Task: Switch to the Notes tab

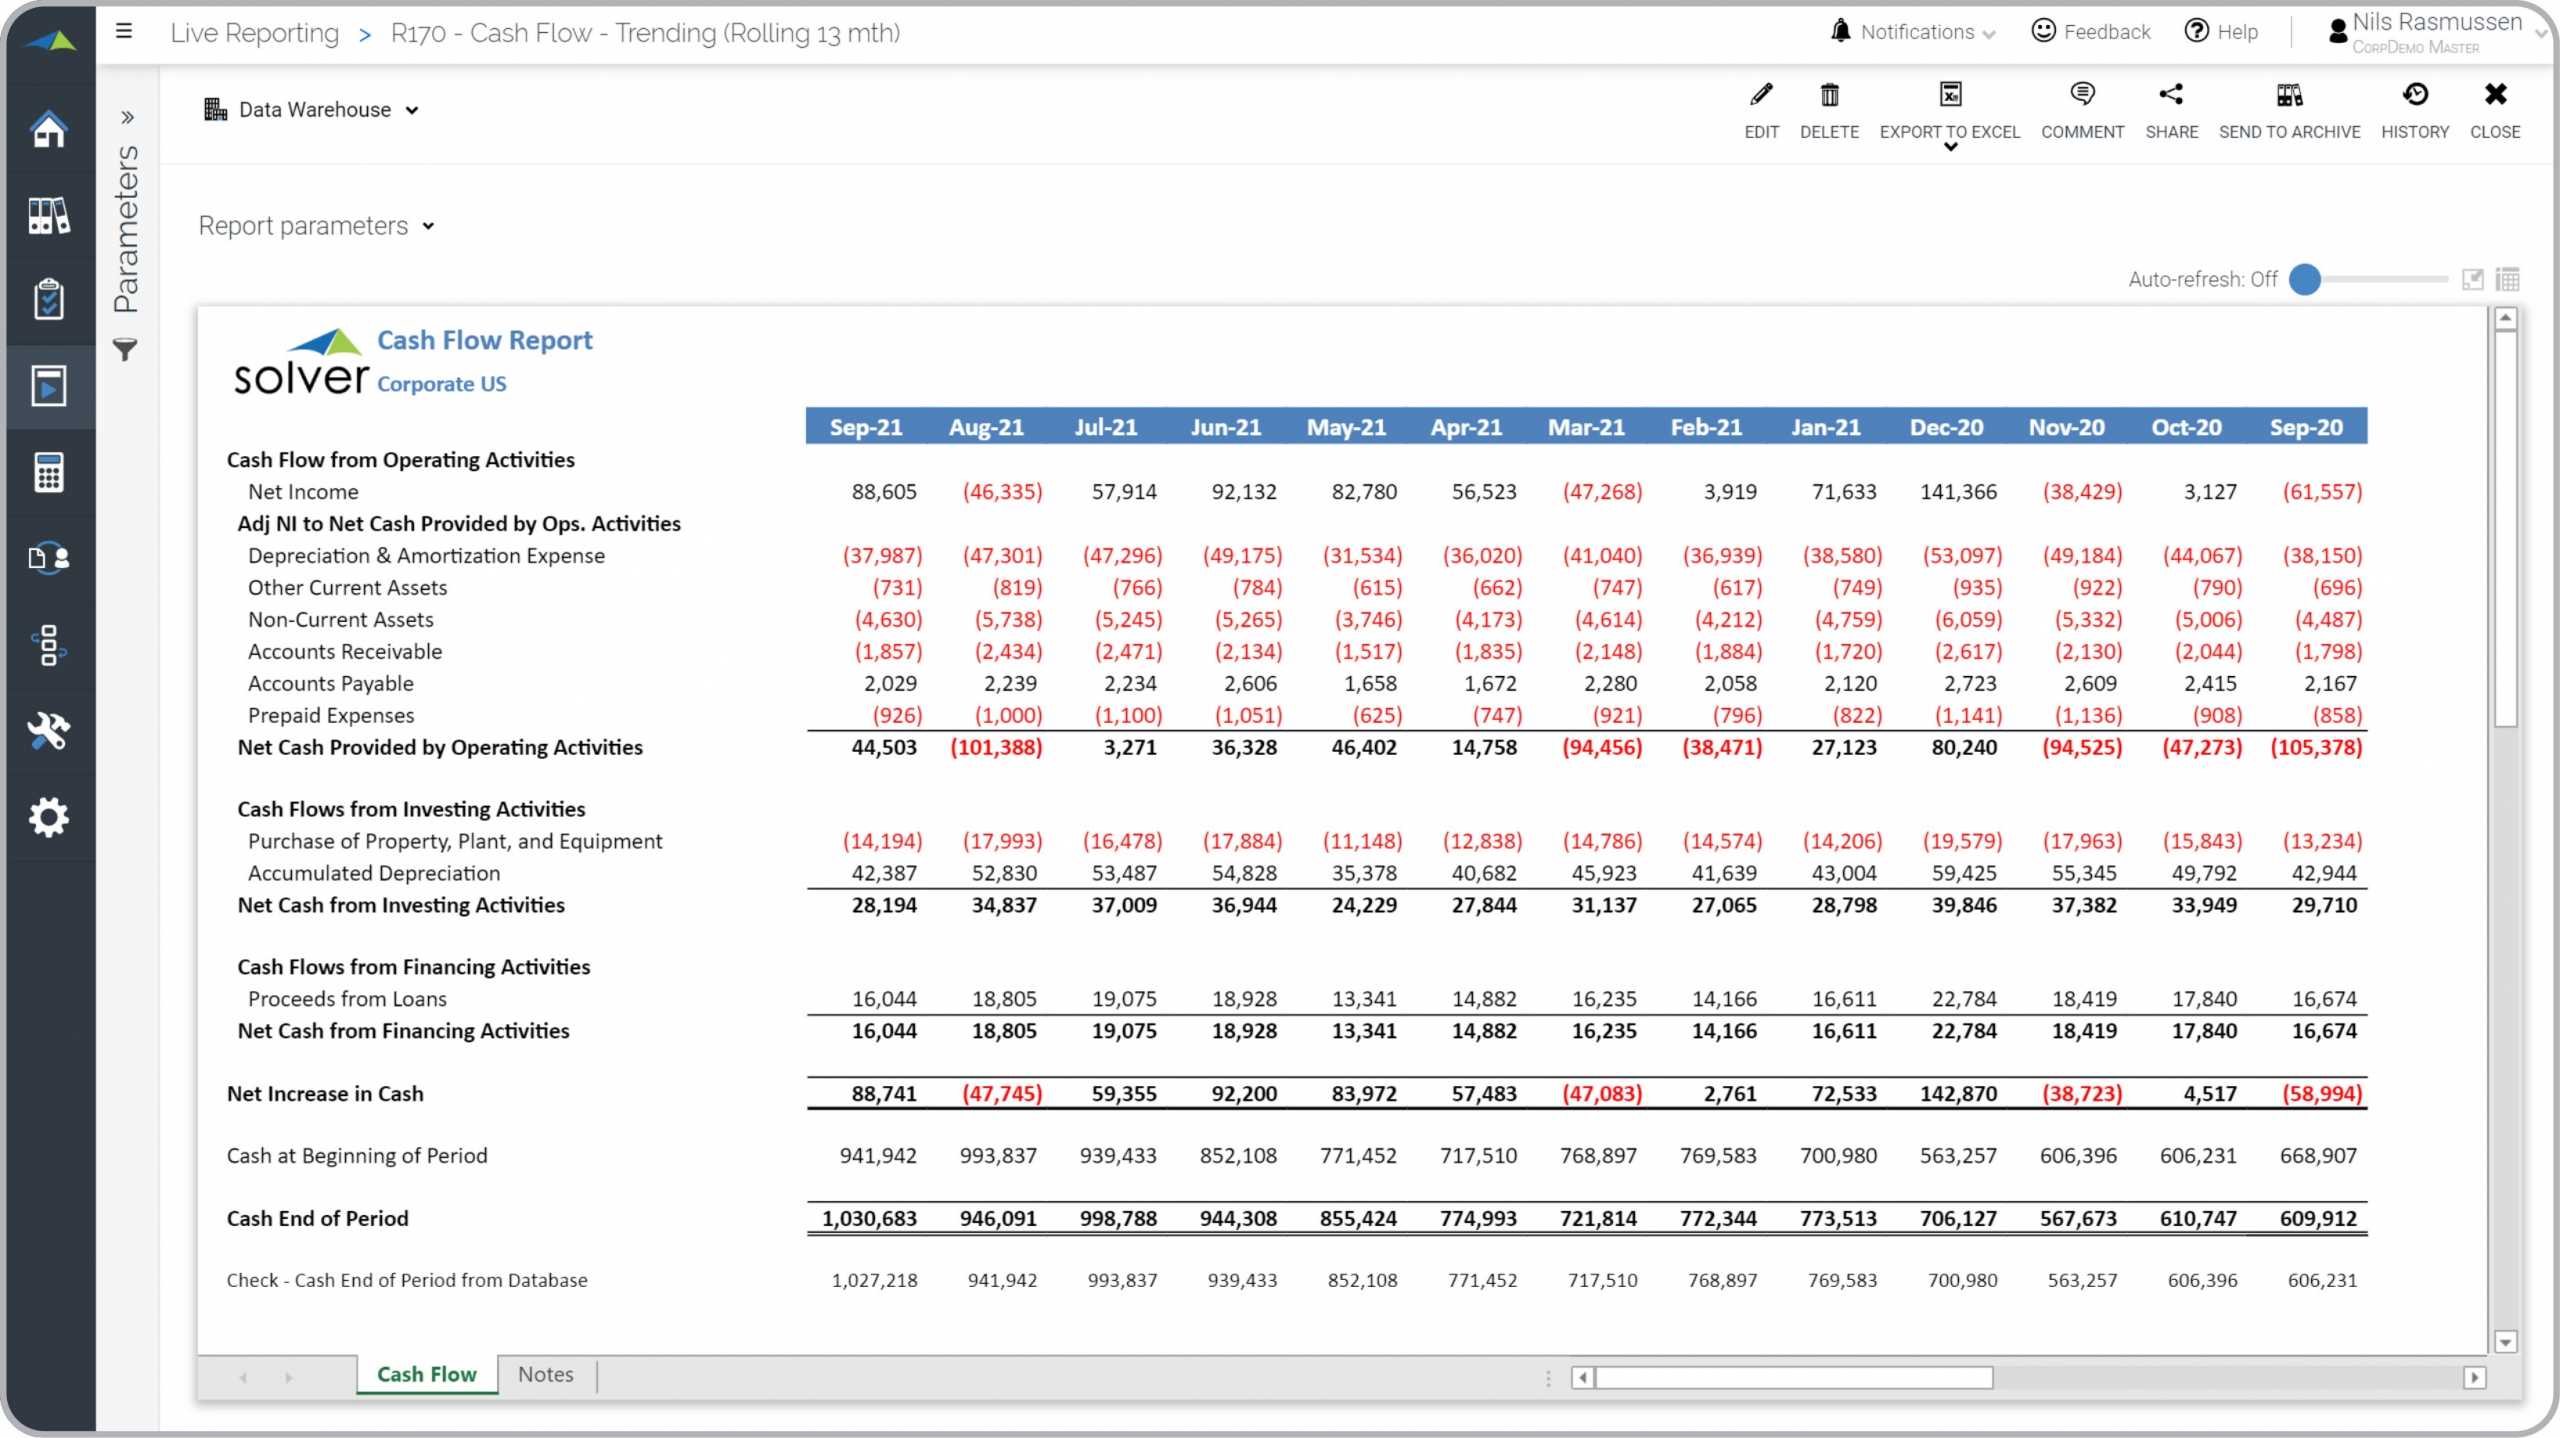Action: [545, 1373]
